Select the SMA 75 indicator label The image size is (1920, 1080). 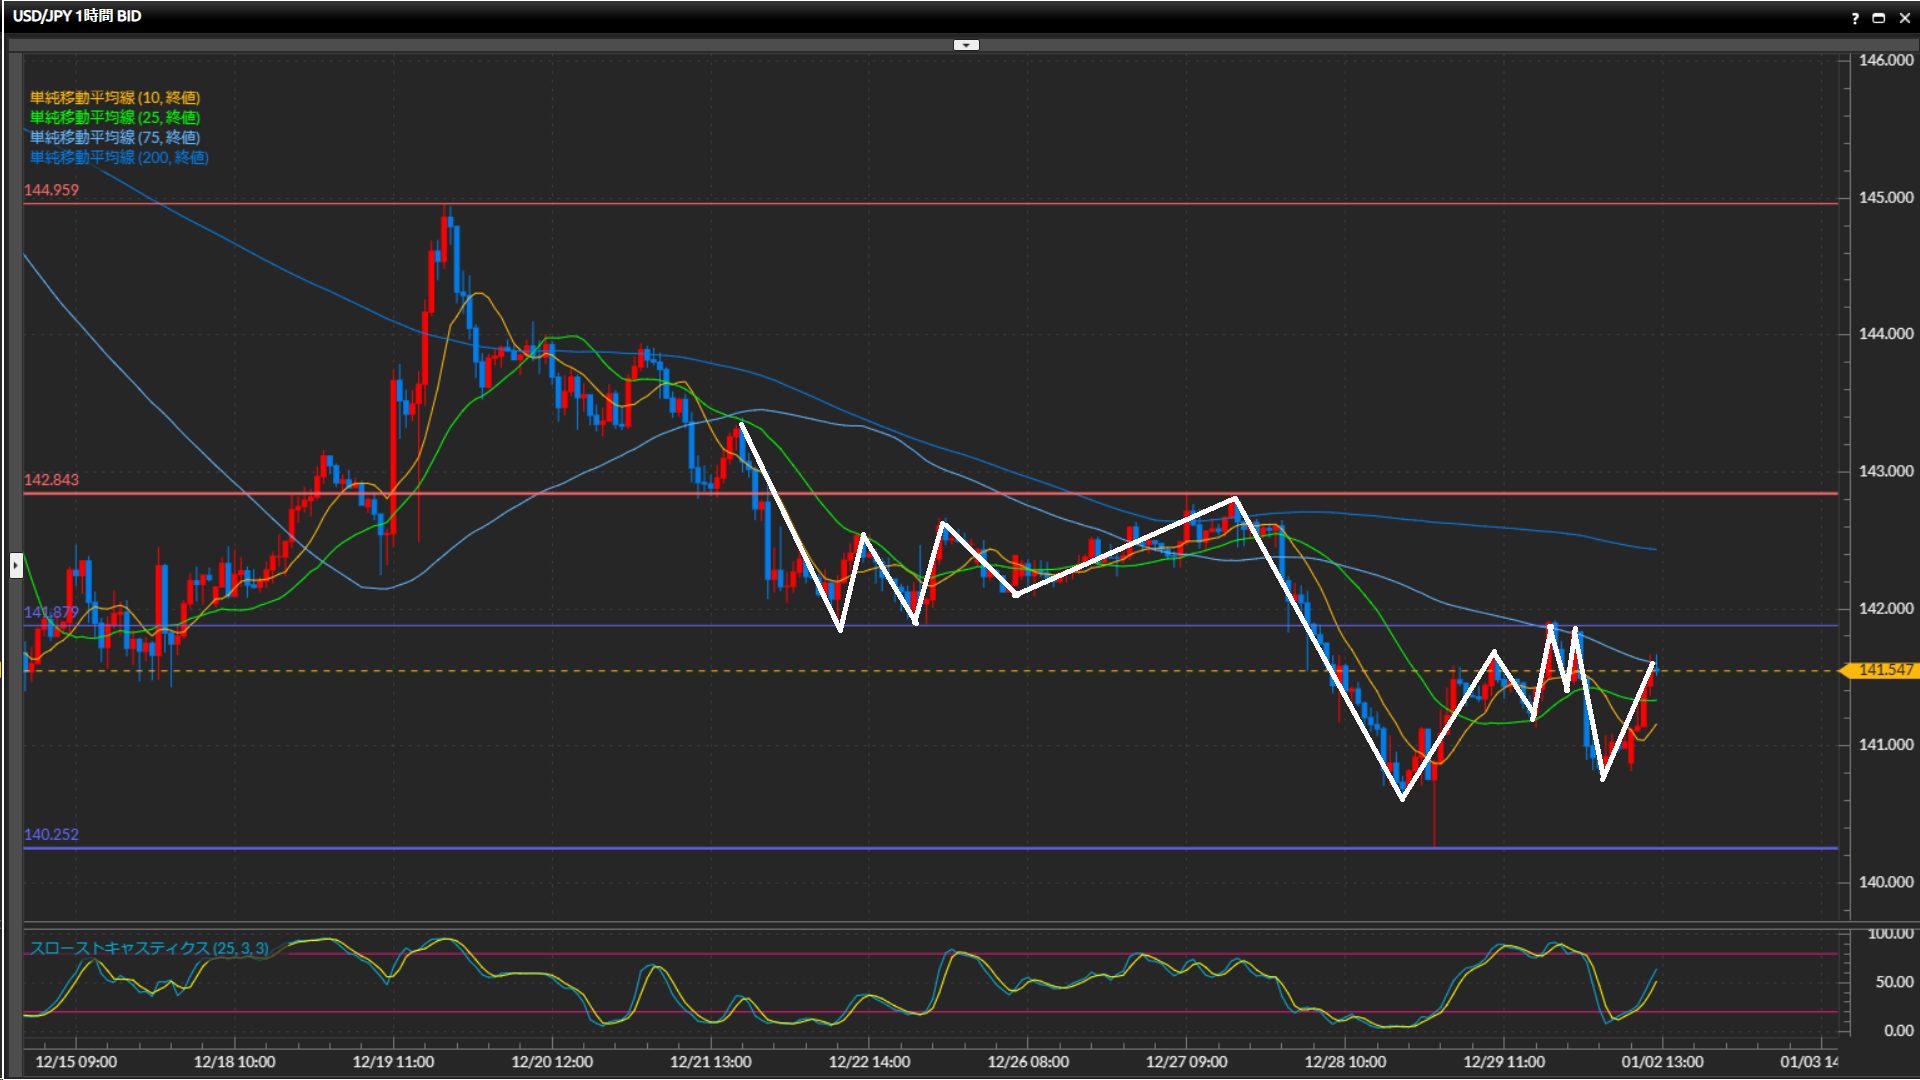pos(115,137)
